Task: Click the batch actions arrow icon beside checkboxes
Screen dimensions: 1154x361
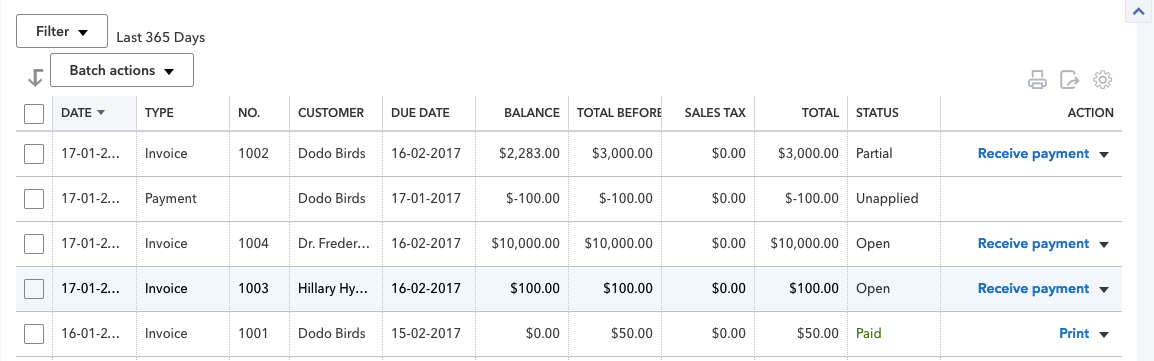Action: coord(35,77)
